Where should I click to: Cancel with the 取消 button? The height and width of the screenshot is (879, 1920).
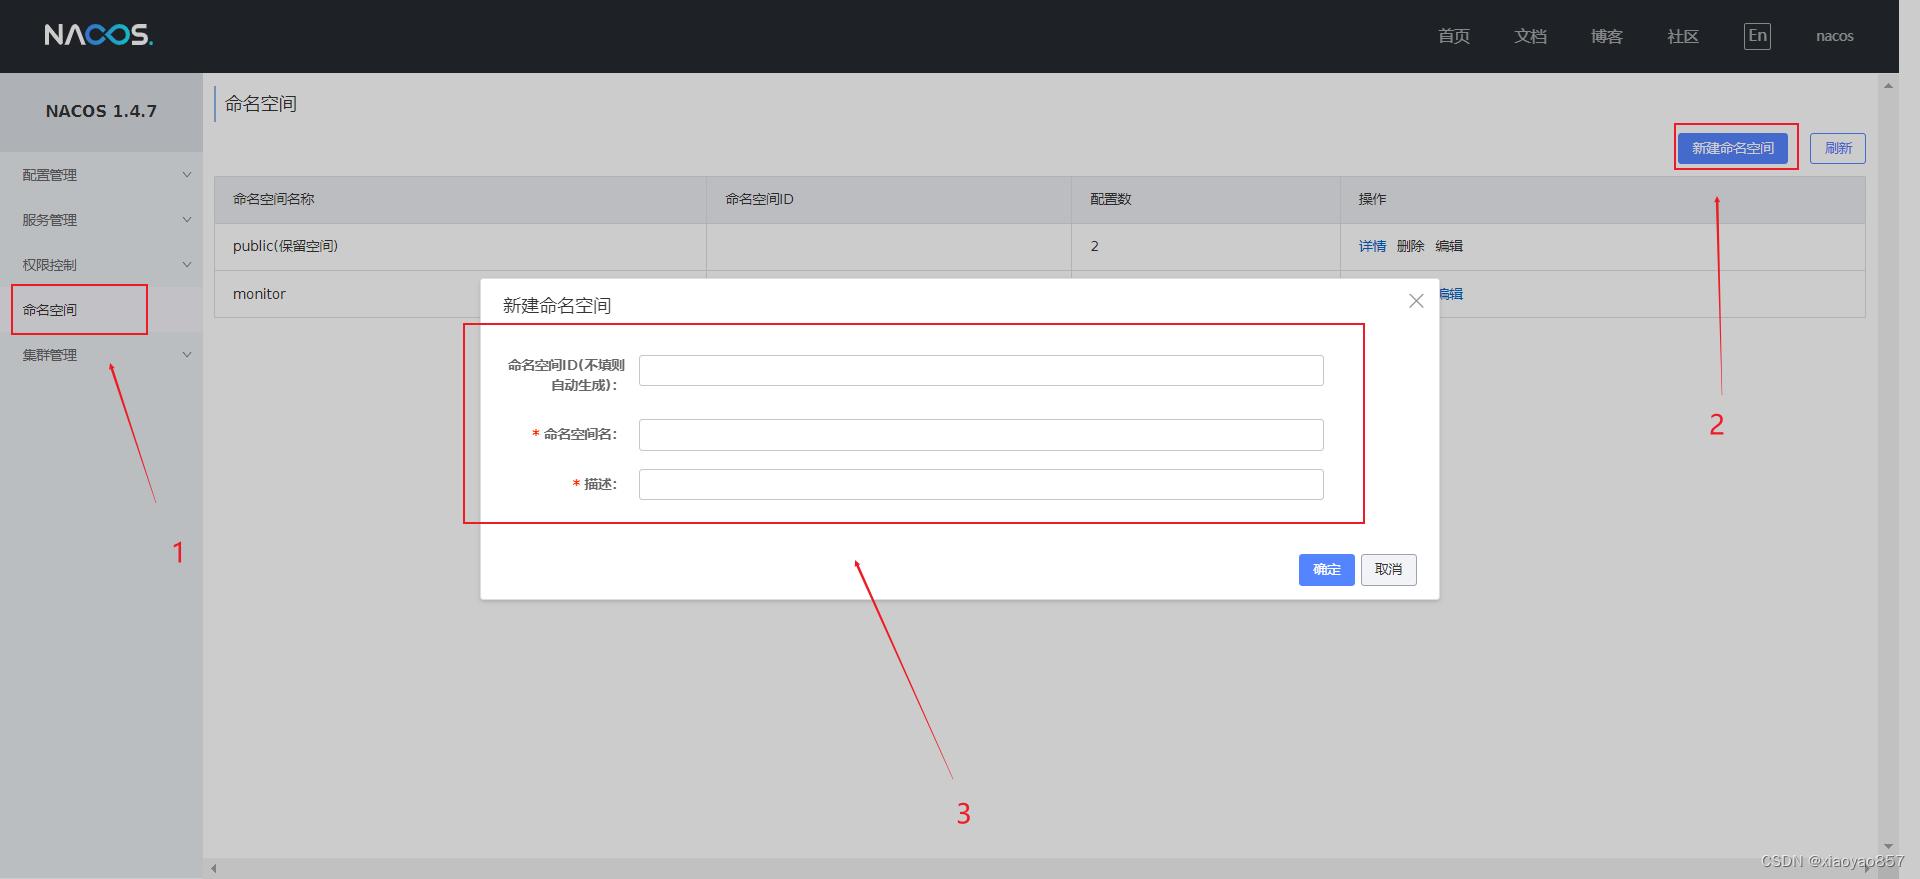[x=1389, y=570]
